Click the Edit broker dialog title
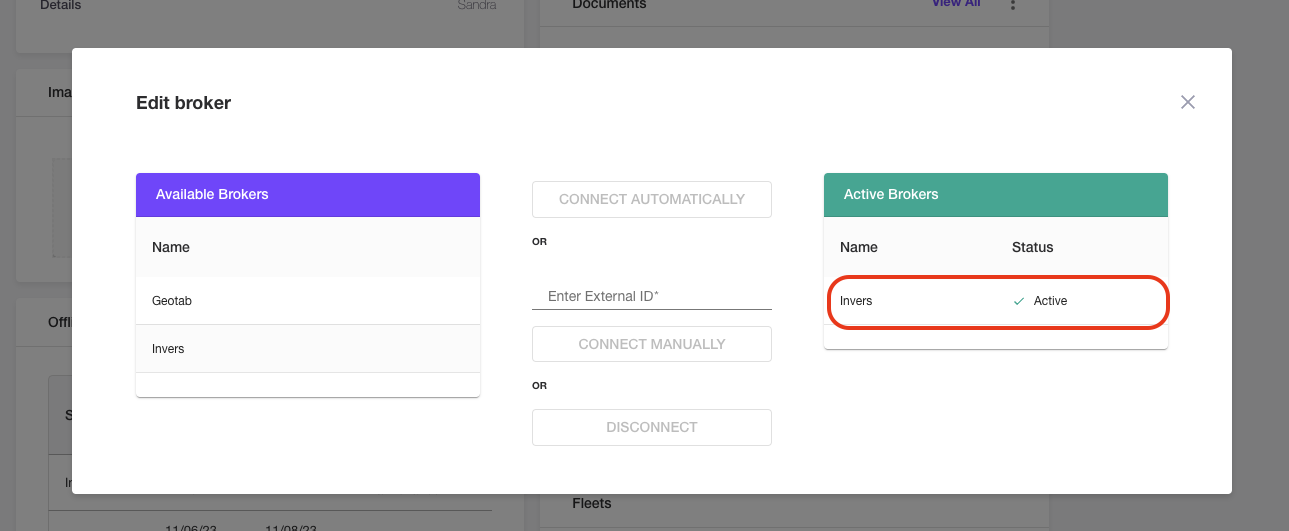This screenshot has height=531, width=1289. click(184, 102)
